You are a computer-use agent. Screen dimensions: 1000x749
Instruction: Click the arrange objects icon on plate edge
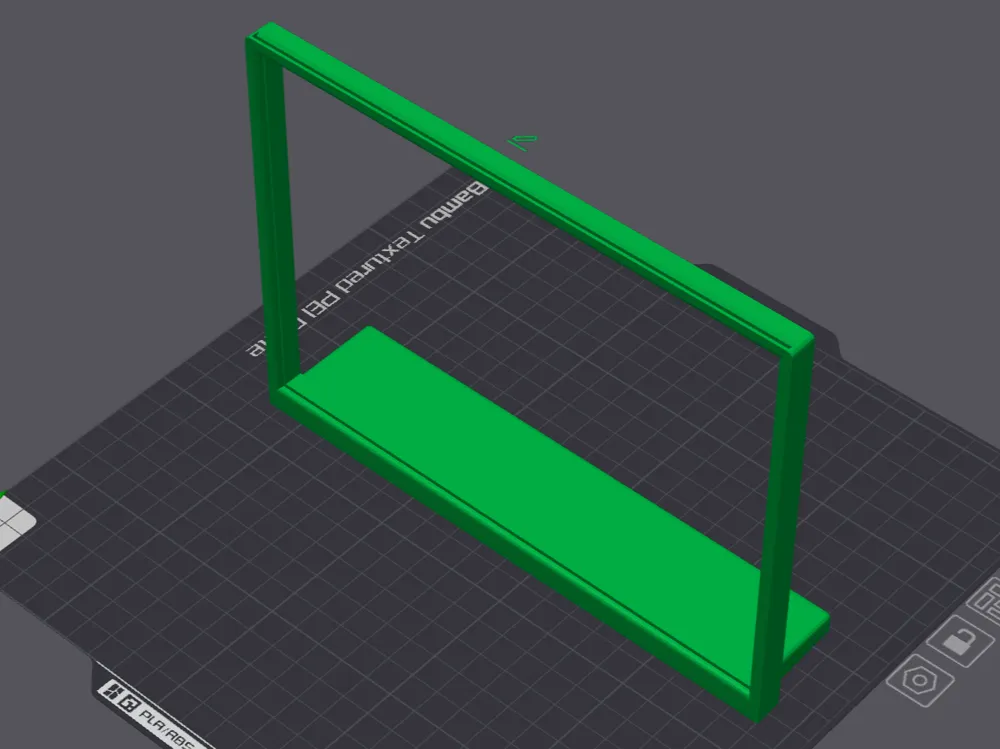986,601
